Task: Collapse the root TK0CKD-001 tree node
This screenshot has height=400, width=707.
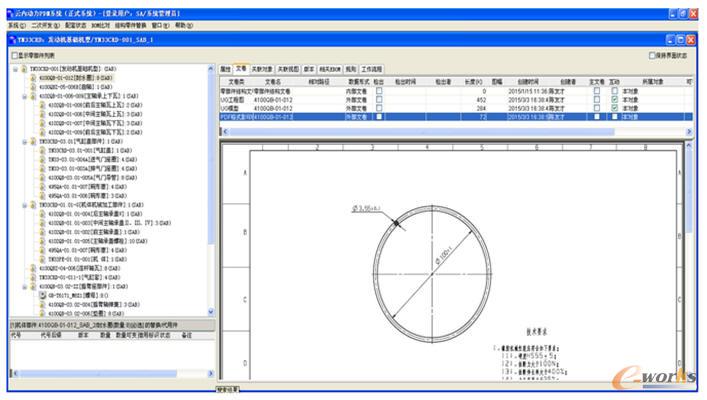Action: tap(14, 69)
